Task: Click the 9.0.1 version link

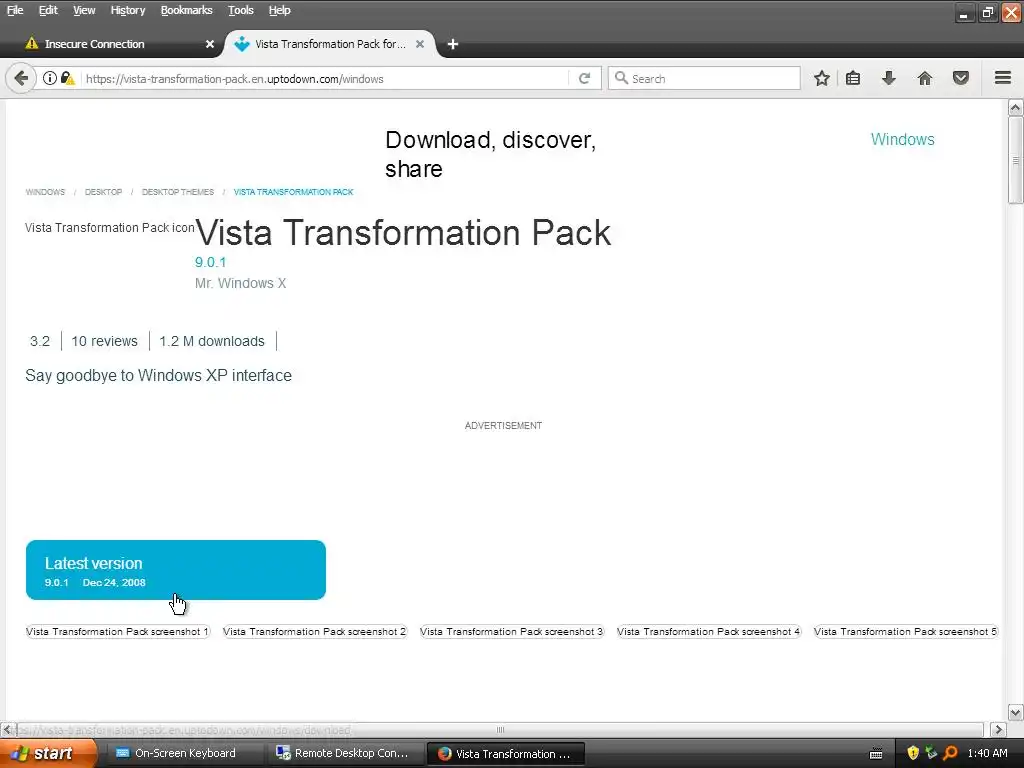Action: (210, 262)
